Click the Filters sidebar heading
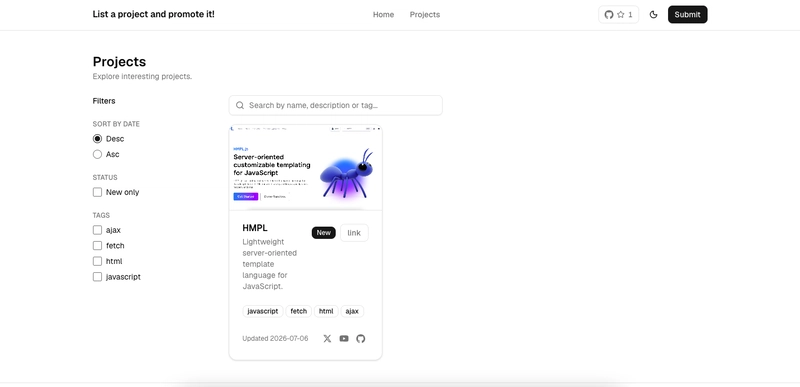This screenshot has height=387, width=800. click(104, 101)
